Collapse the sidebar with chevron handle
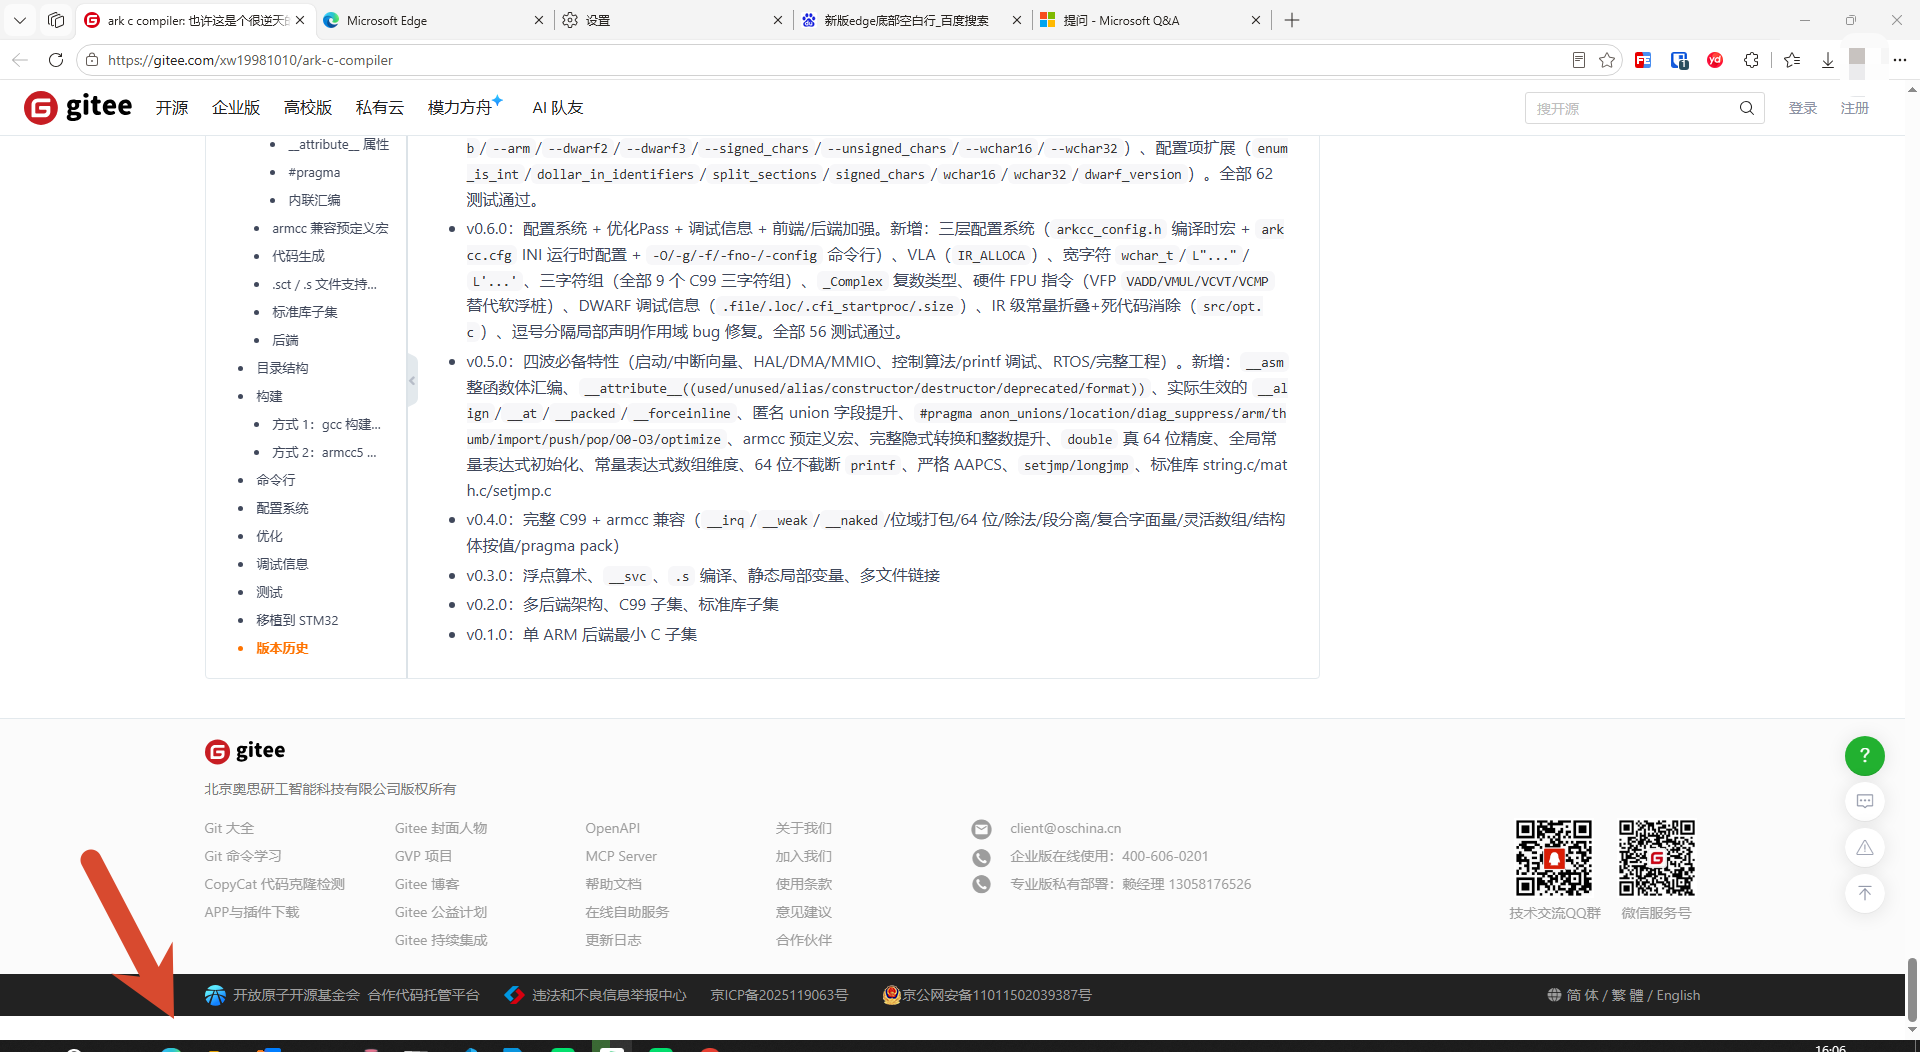 [412, 380]
